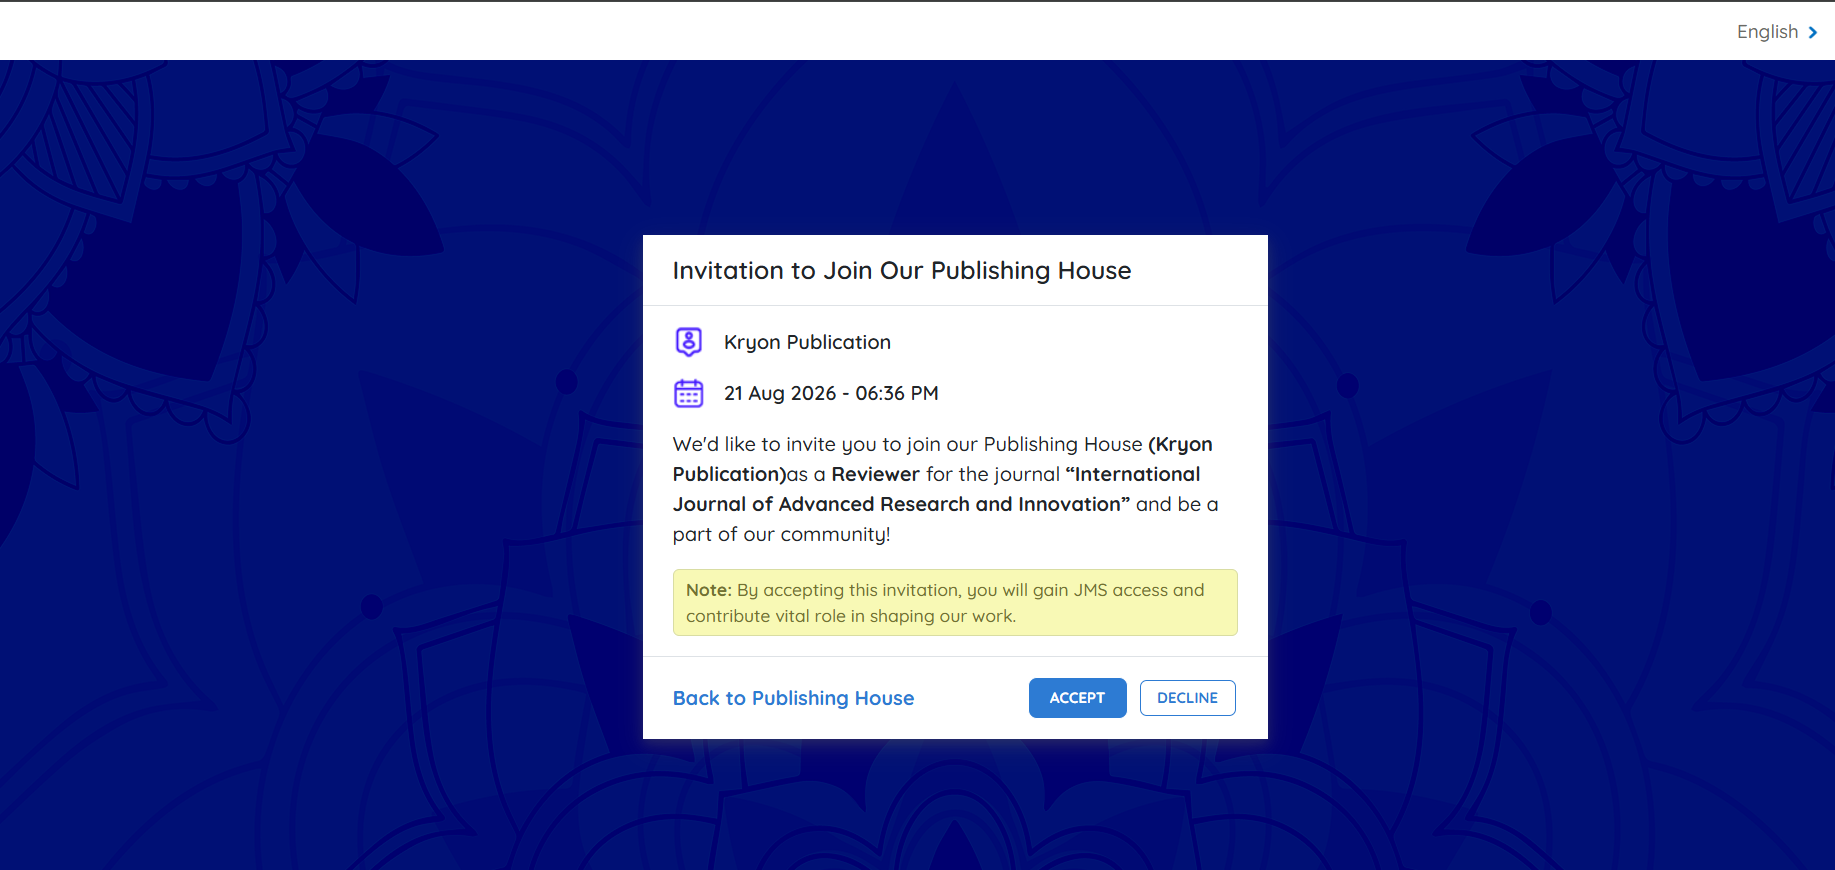
Task: Click the yellow Note about JMS access
Action: click(x=955, y=603)
